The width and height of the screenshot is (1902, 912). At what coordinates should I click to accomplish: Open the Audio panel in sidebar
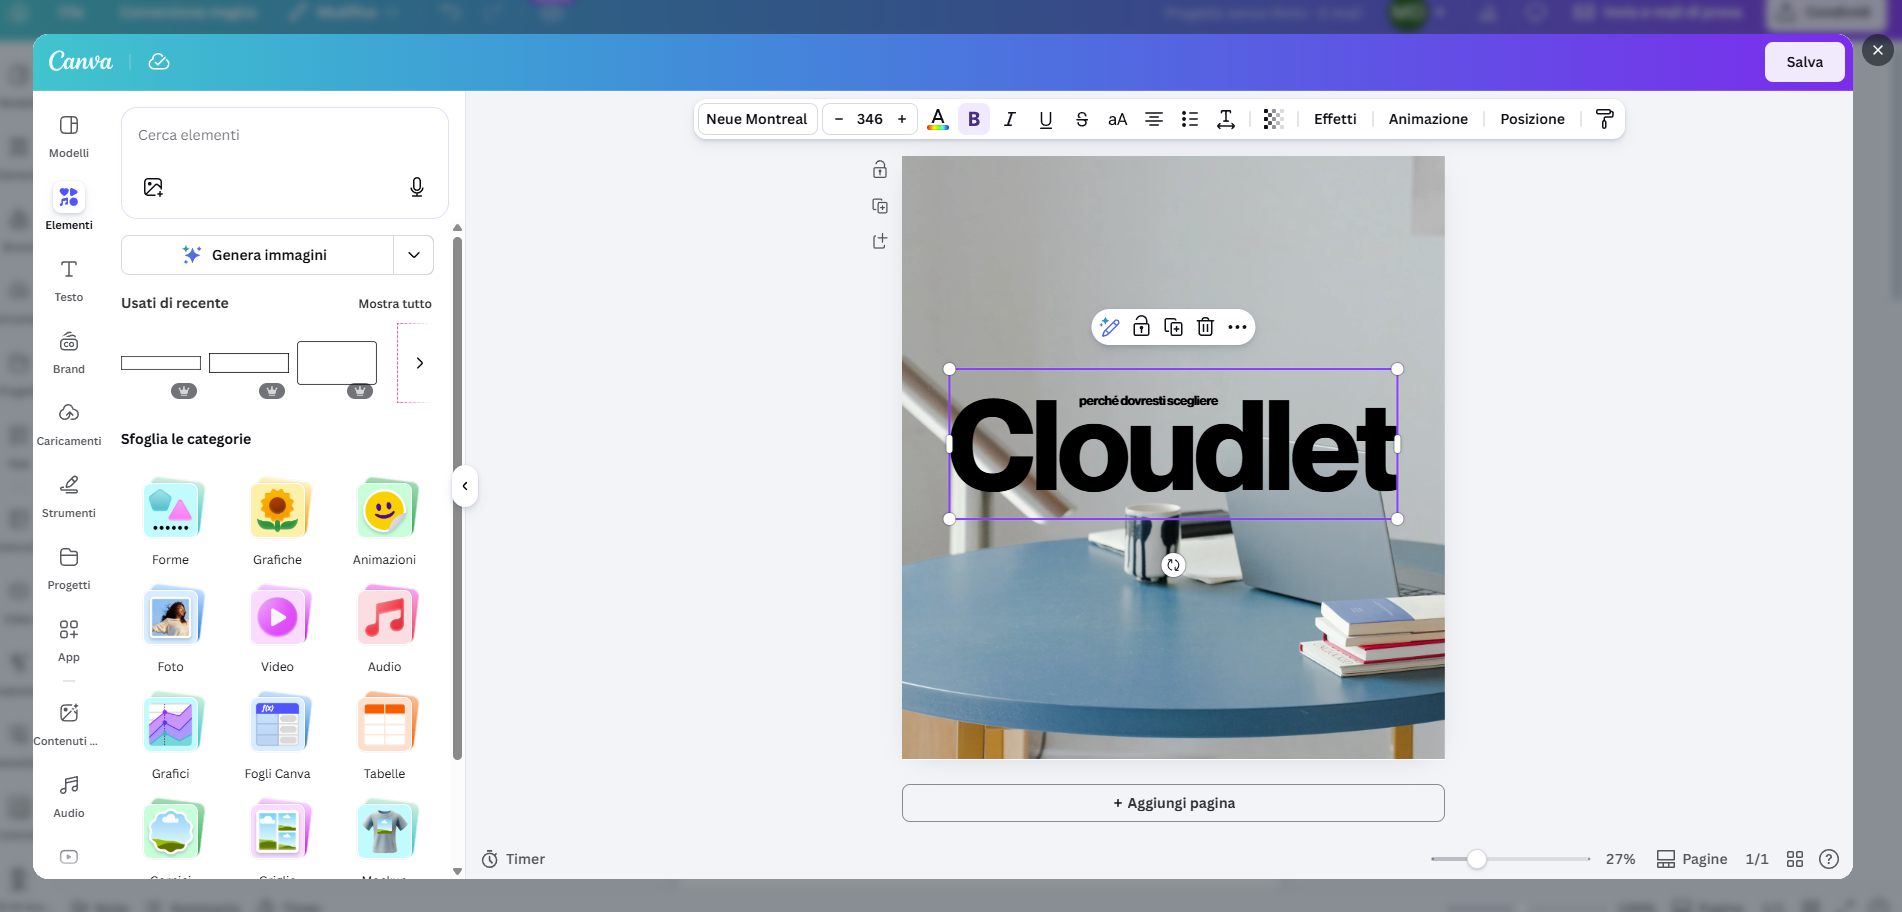click(69, 796)
